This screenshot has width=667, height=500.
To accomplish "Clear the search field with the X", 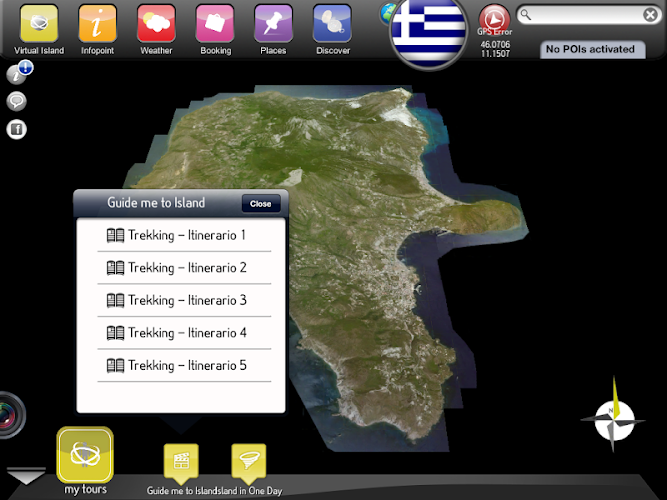I will point(650,15).
